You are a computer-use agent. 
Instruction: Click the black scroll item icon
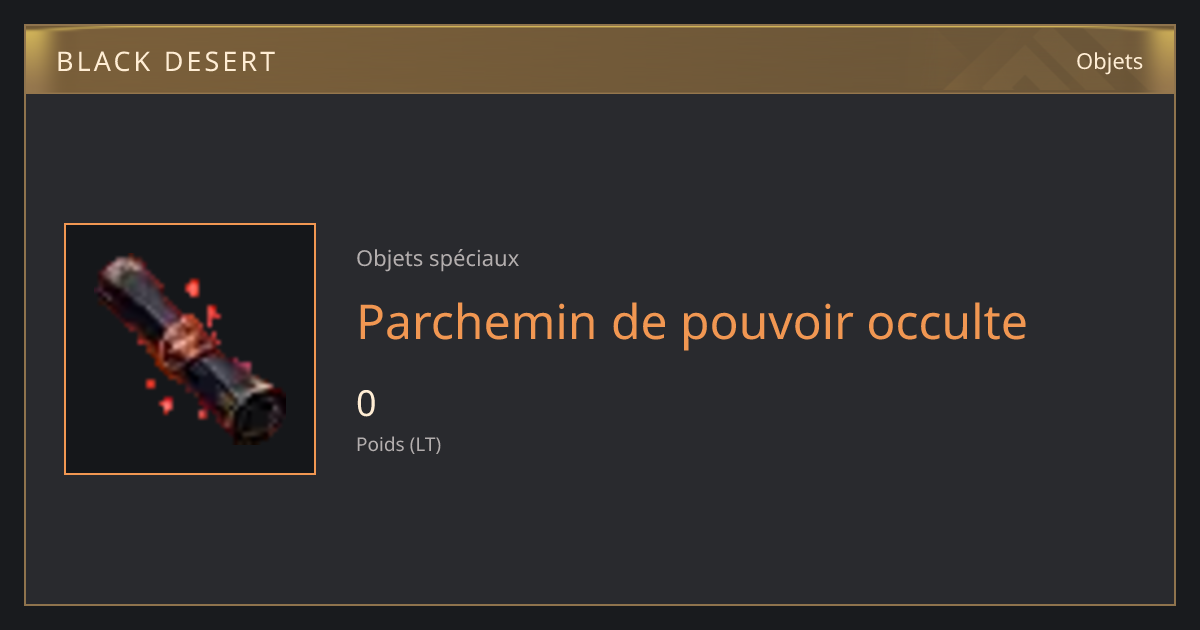point(190,349)
